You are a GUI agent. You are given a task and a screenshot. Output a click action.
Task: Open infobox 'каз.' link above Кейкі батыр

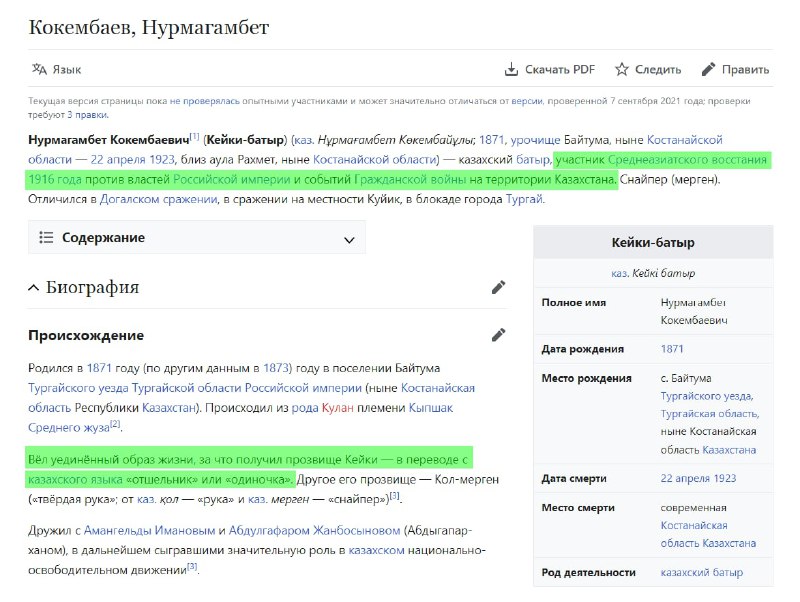[620, 273]
